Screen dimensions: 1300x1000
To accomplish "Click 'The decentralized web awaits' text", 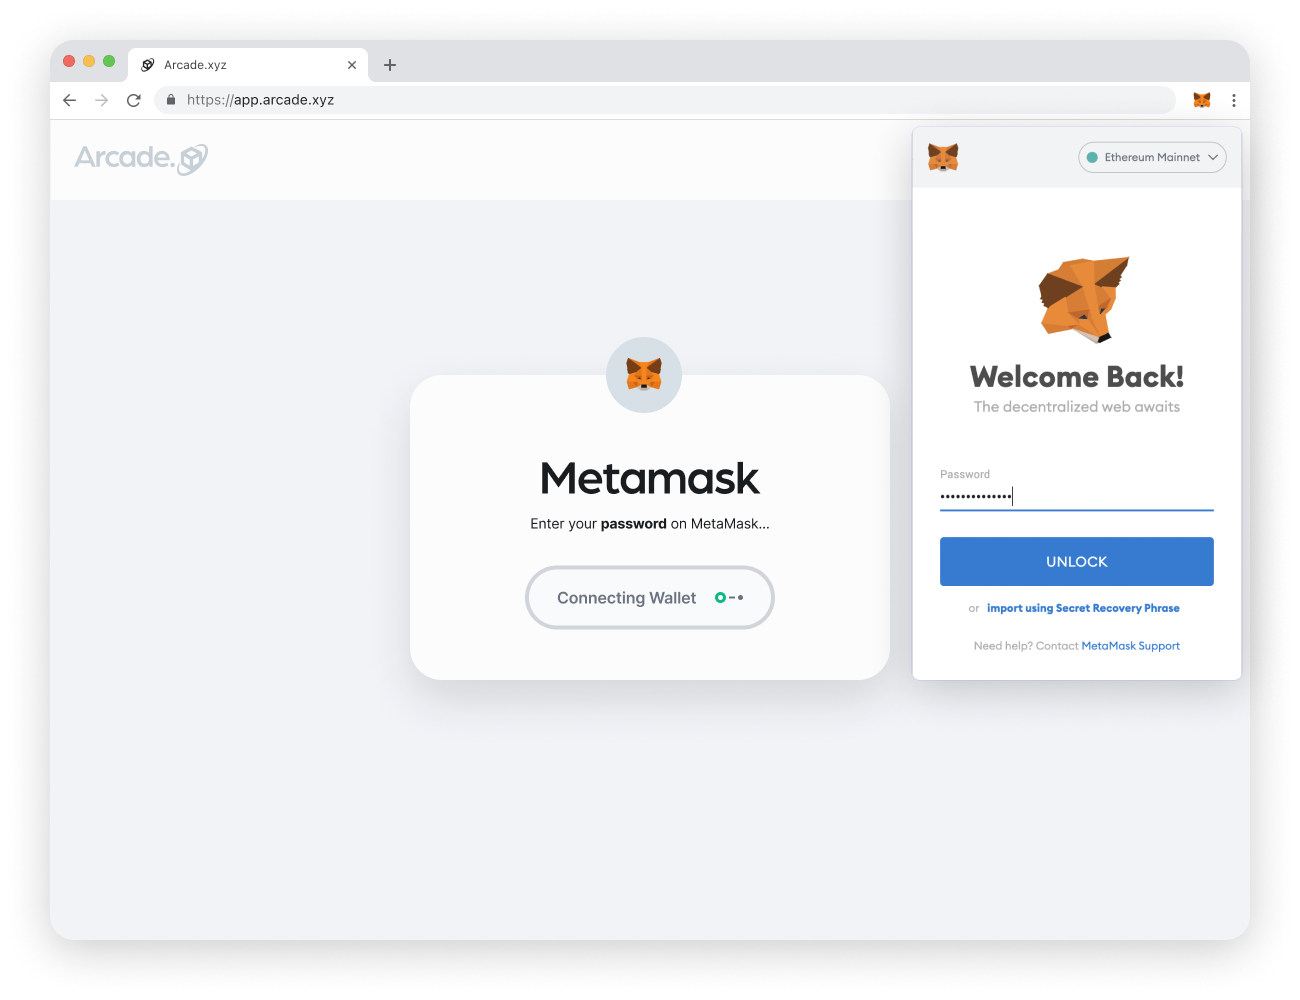I will 1077,407.
